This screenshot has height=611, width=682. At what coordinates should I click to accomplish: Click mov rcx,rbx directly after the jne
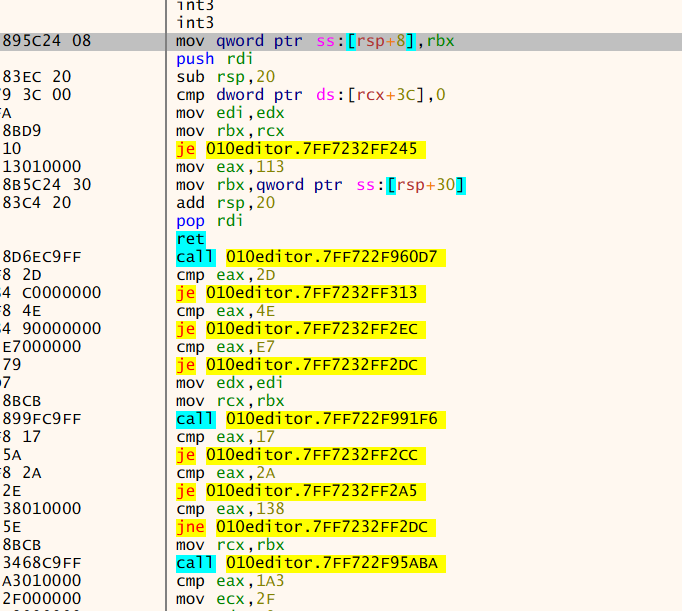point(230,545)
